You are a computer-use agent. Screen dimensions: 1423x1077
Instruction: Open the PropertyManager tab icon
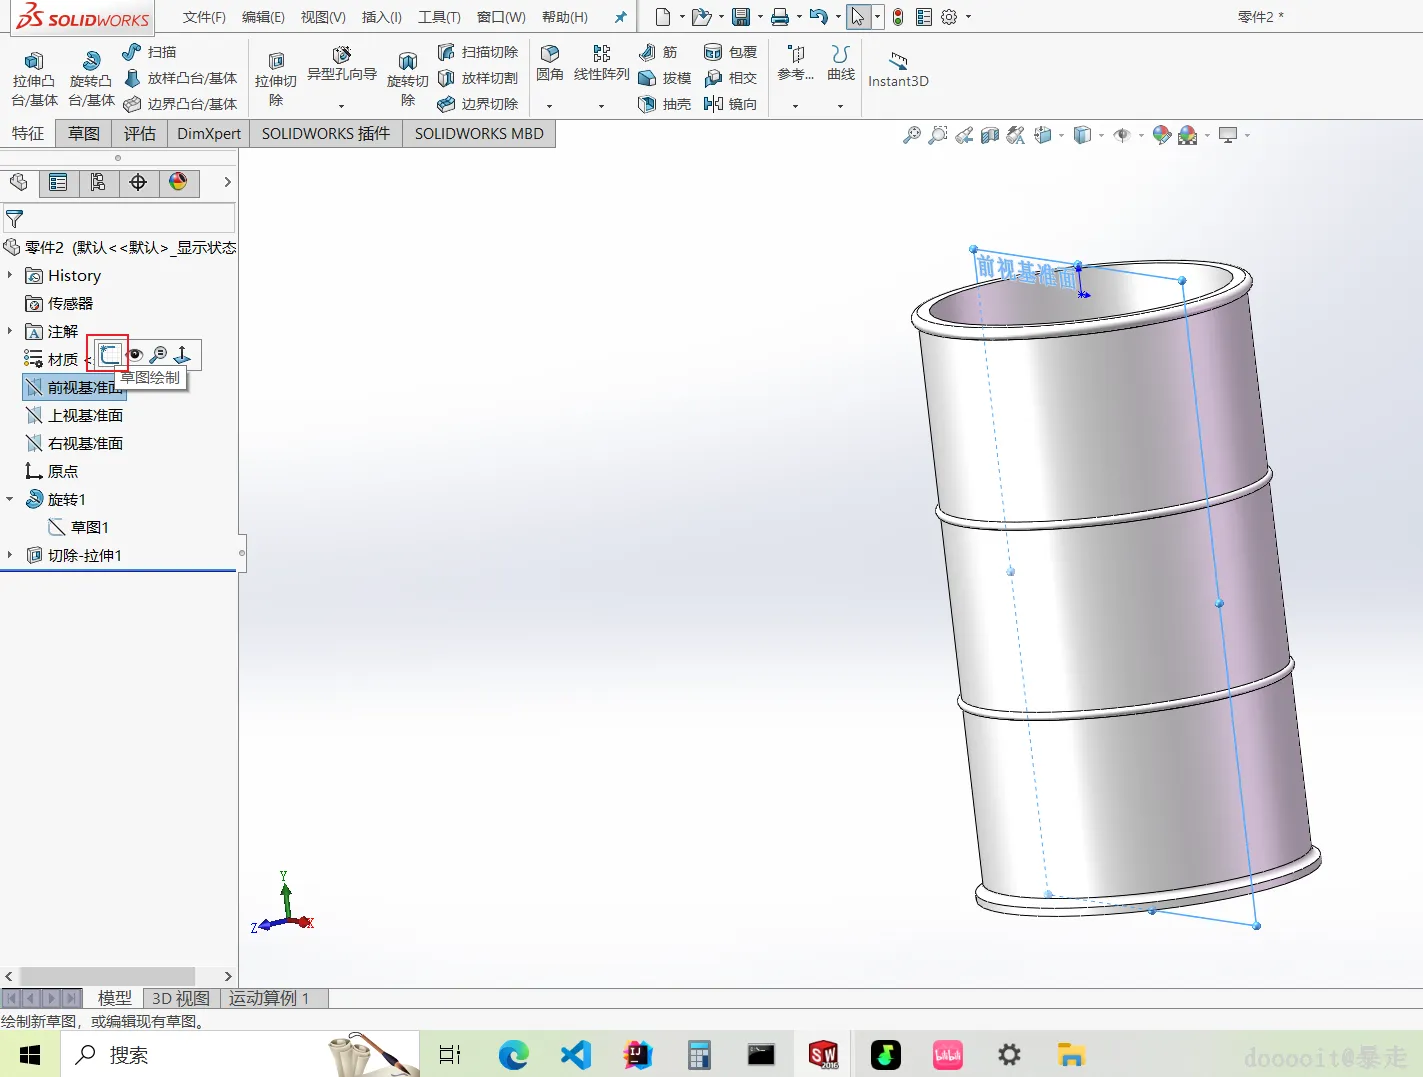58,182
